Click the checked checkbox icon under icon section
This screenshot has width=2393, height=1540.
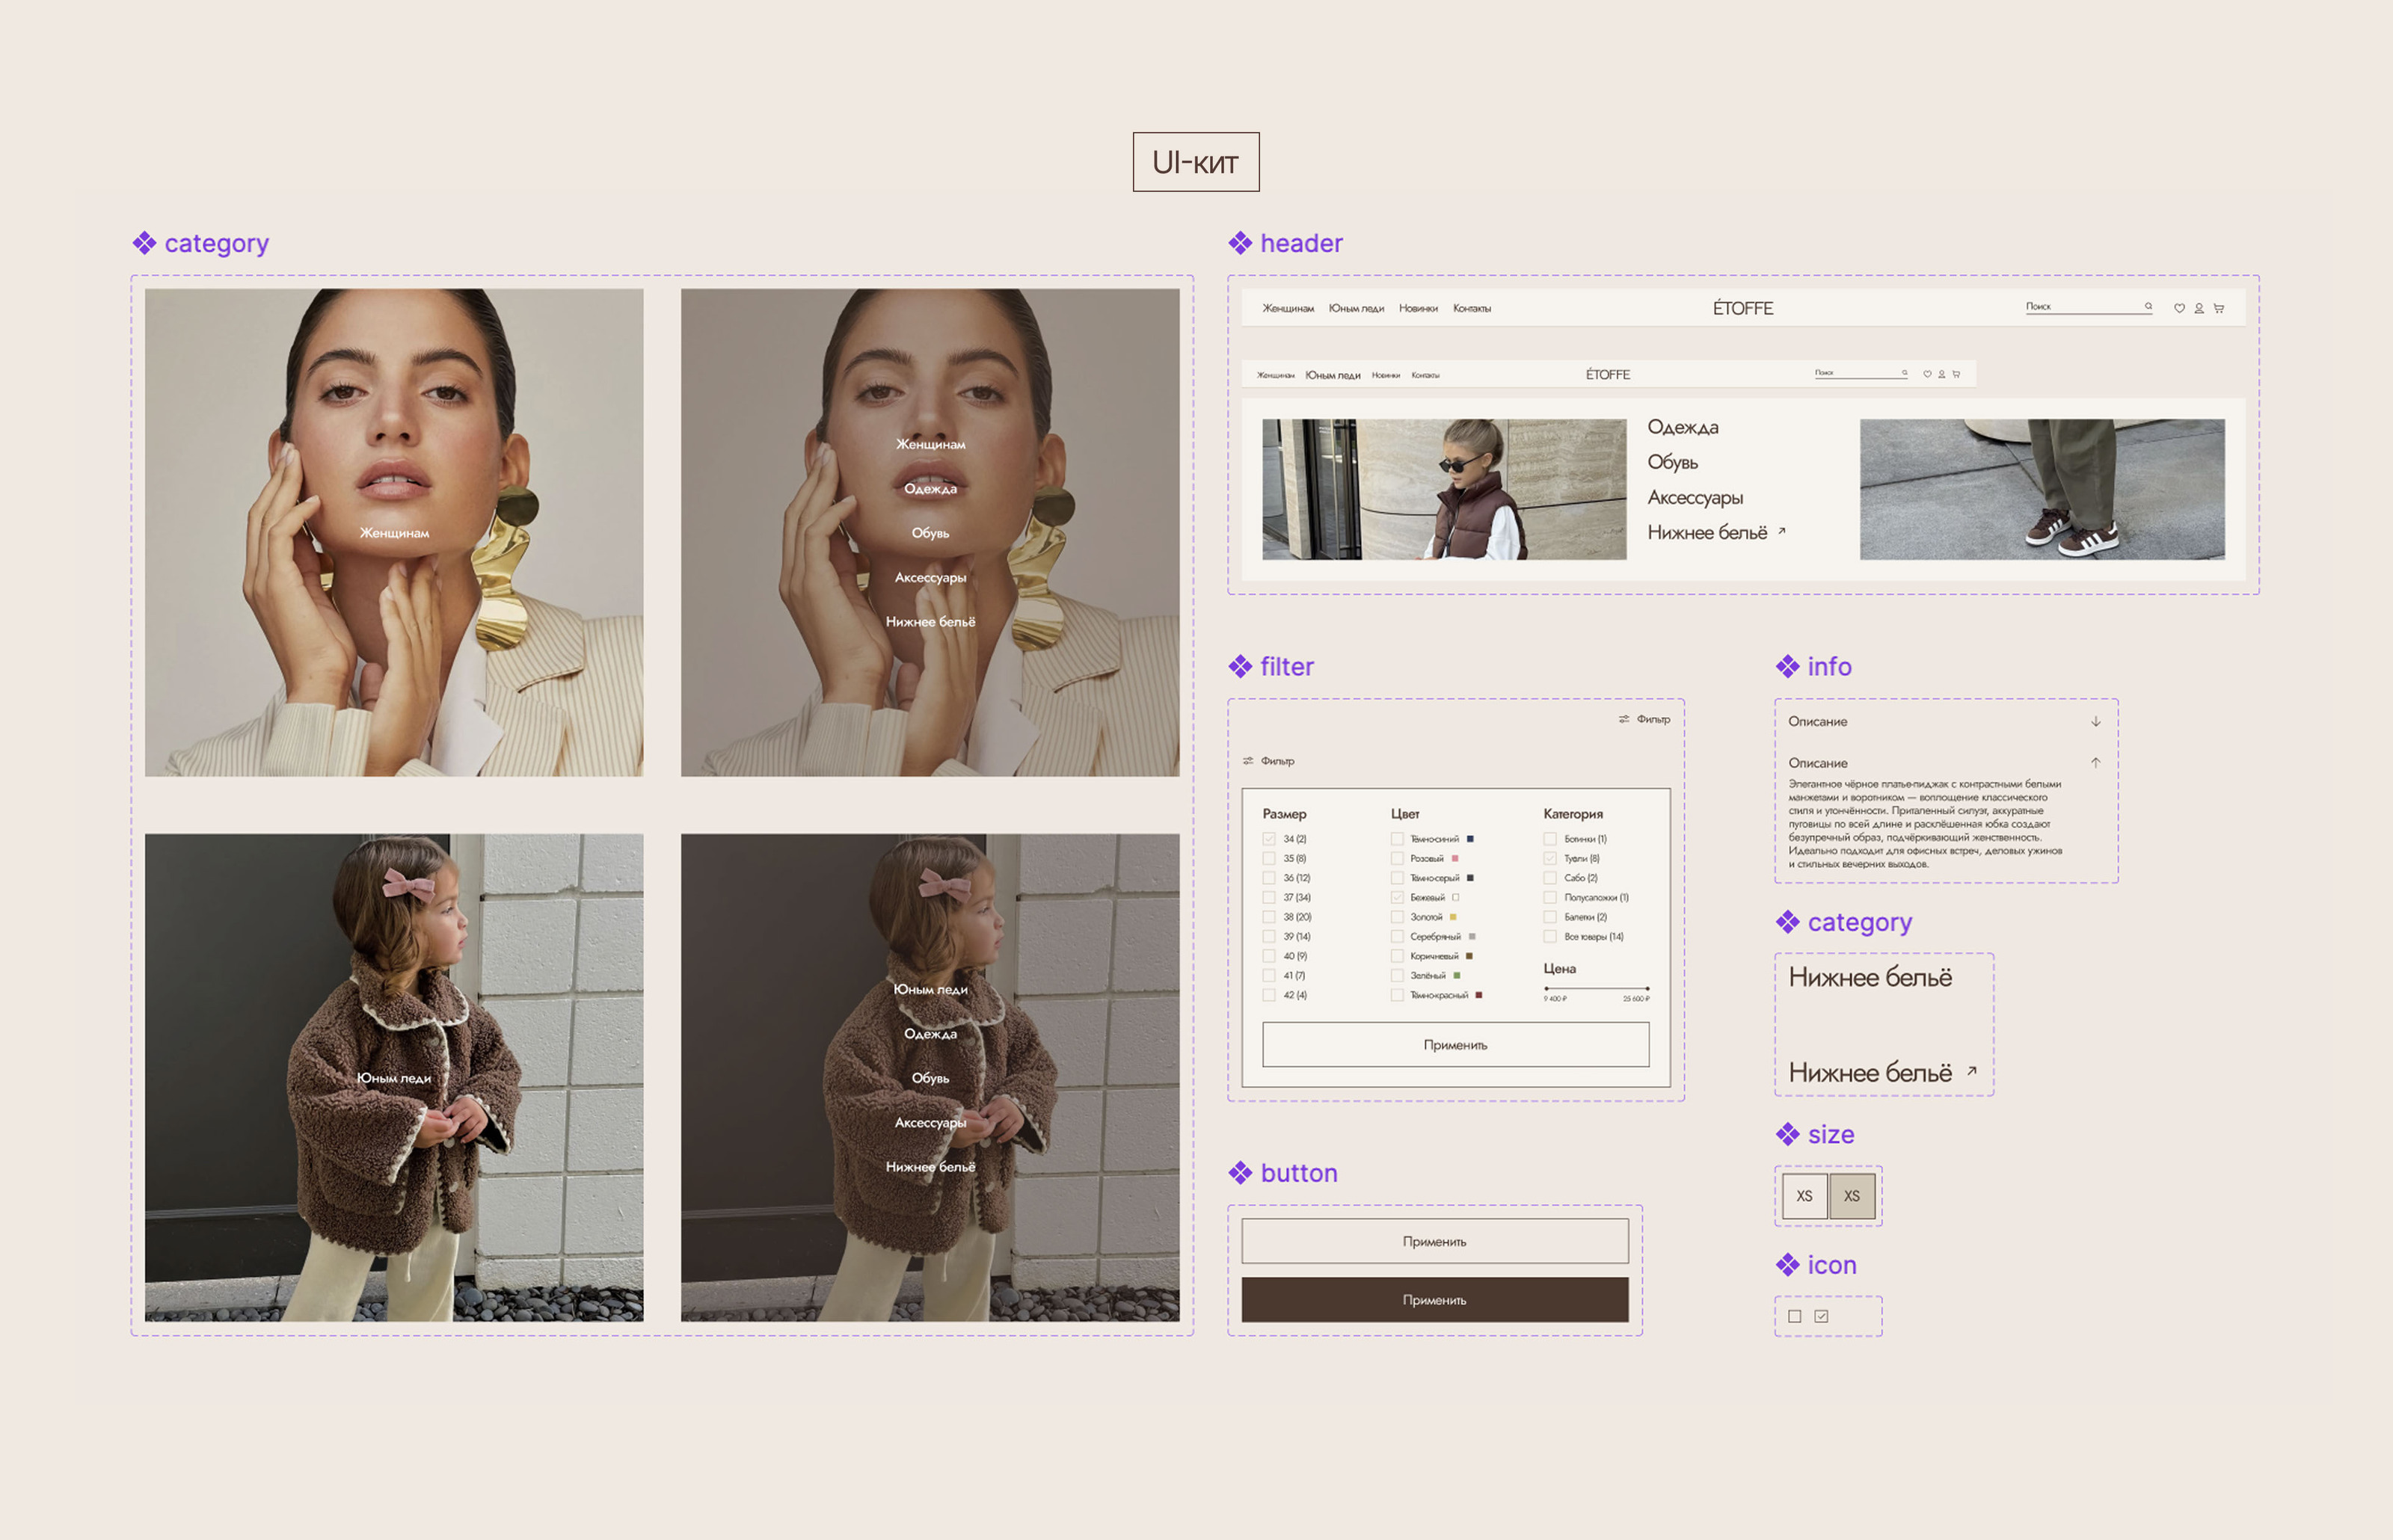point(1822,1317)
